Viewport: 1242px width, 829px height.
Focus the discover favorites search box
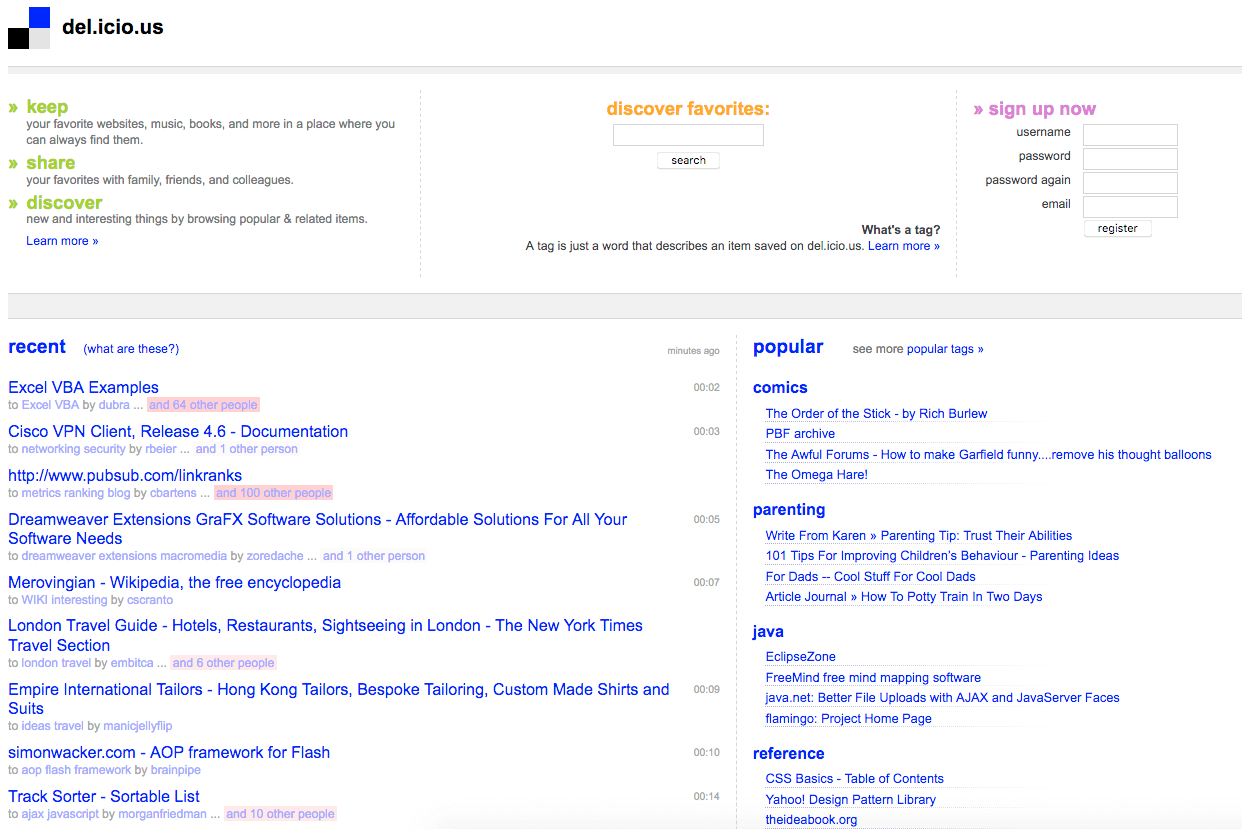[x=688, y=135]
